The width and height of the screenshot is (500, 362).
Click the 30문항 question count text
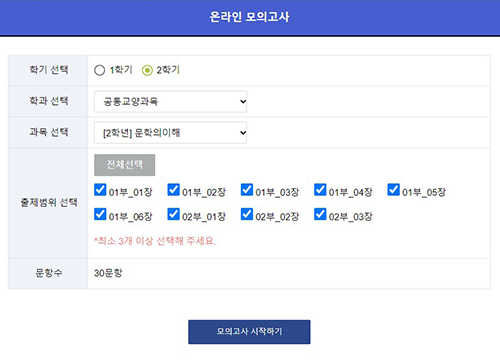[108, 273]
